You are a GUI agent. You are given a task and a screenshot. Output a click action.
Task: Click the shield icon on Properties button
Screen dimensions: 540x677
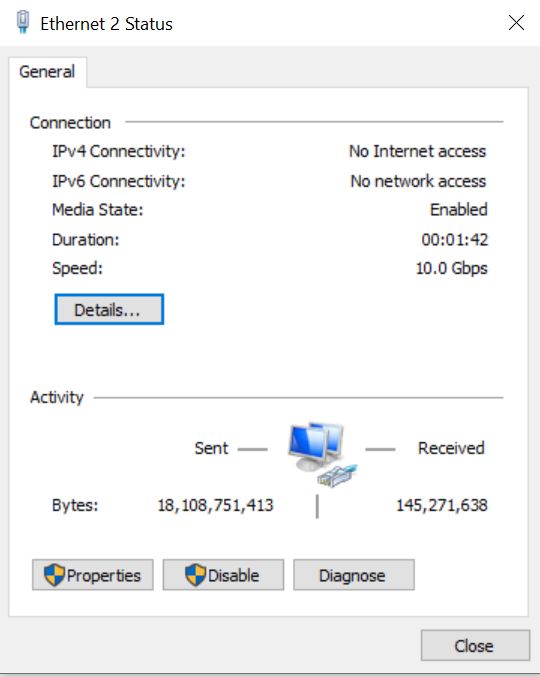click(x=54, y=575)
